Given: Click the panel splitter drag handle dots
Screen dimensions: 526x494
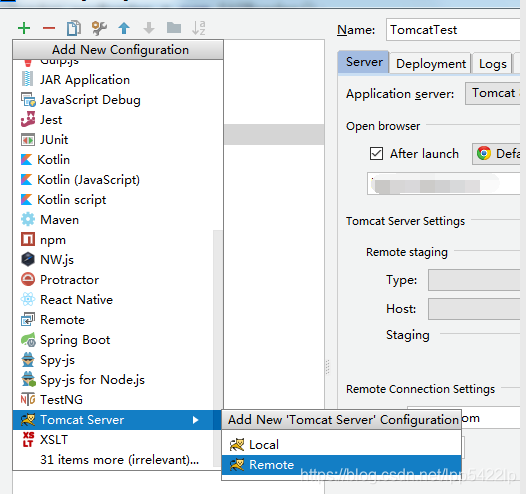Looking at the screenshot, I should click(x=328, y=367).
